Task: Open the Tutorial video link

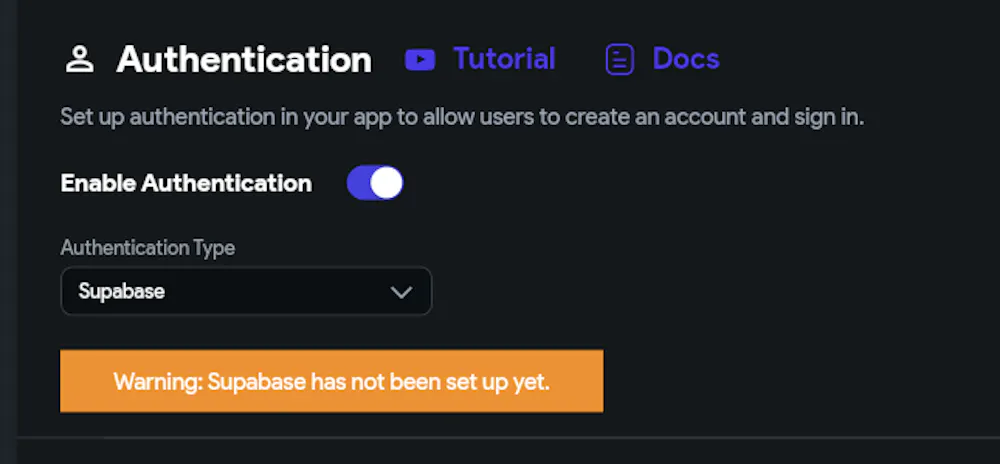Action: (504, 59)
